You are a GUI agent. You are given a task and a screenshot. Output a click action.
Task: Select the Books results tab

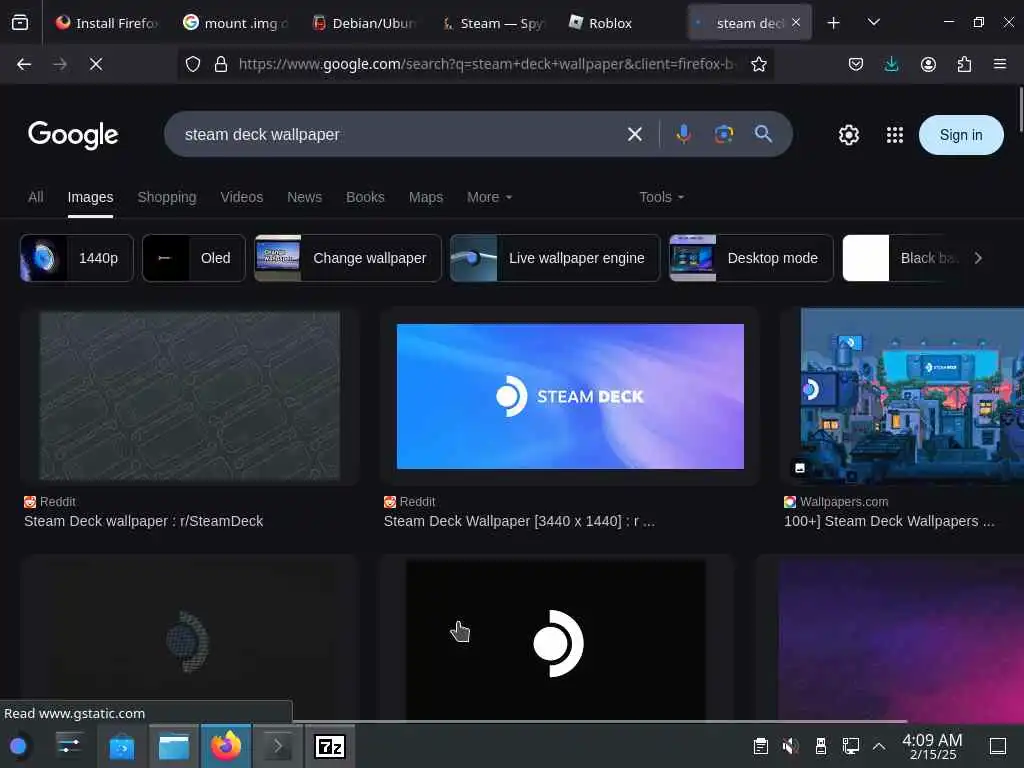(x=365, y=197)
